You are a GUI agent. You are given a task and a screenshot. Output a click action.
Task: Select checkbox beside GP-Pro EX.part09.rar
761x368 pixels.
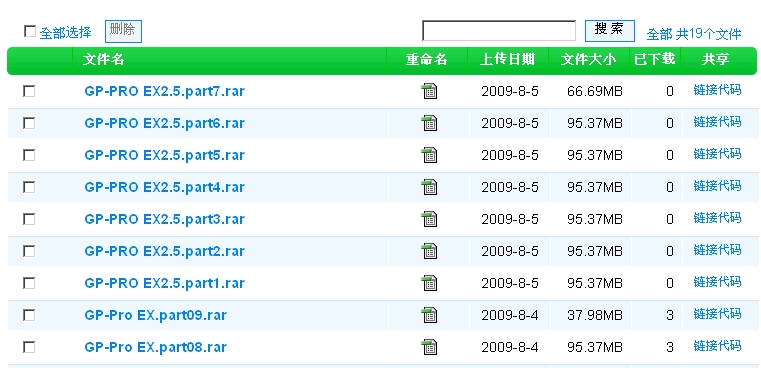[x=29, y=316]
